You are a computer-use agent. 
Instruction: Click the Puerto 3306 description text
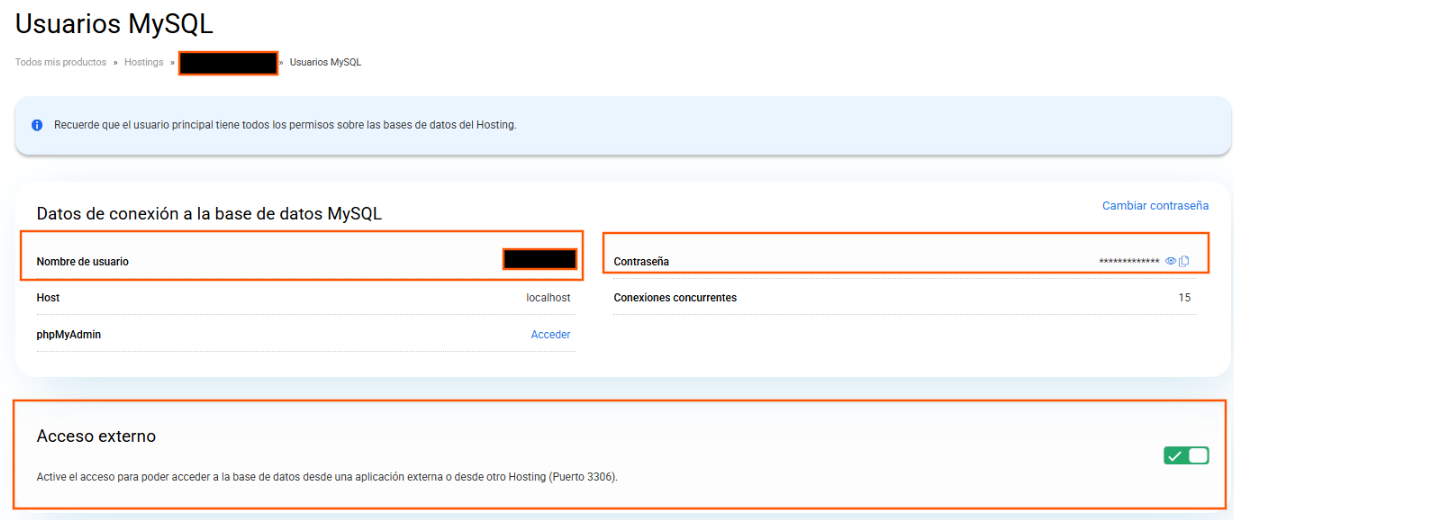click(327, 477)
